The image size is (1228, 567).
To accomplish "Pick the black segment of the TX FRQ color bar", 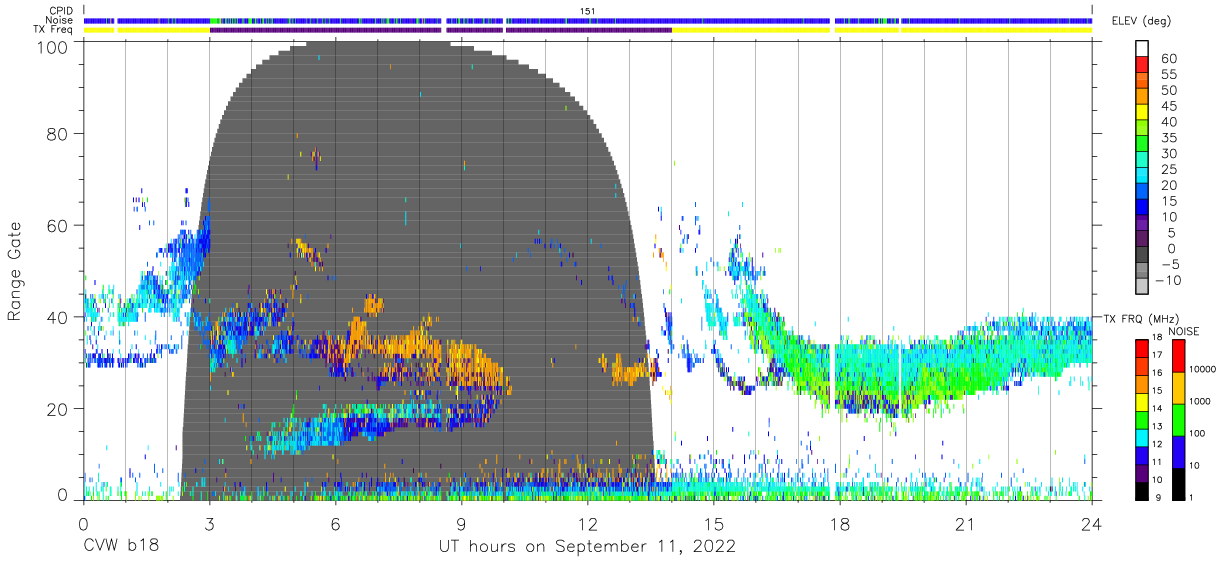I will pyautogui.click(x=1142, y=491).
